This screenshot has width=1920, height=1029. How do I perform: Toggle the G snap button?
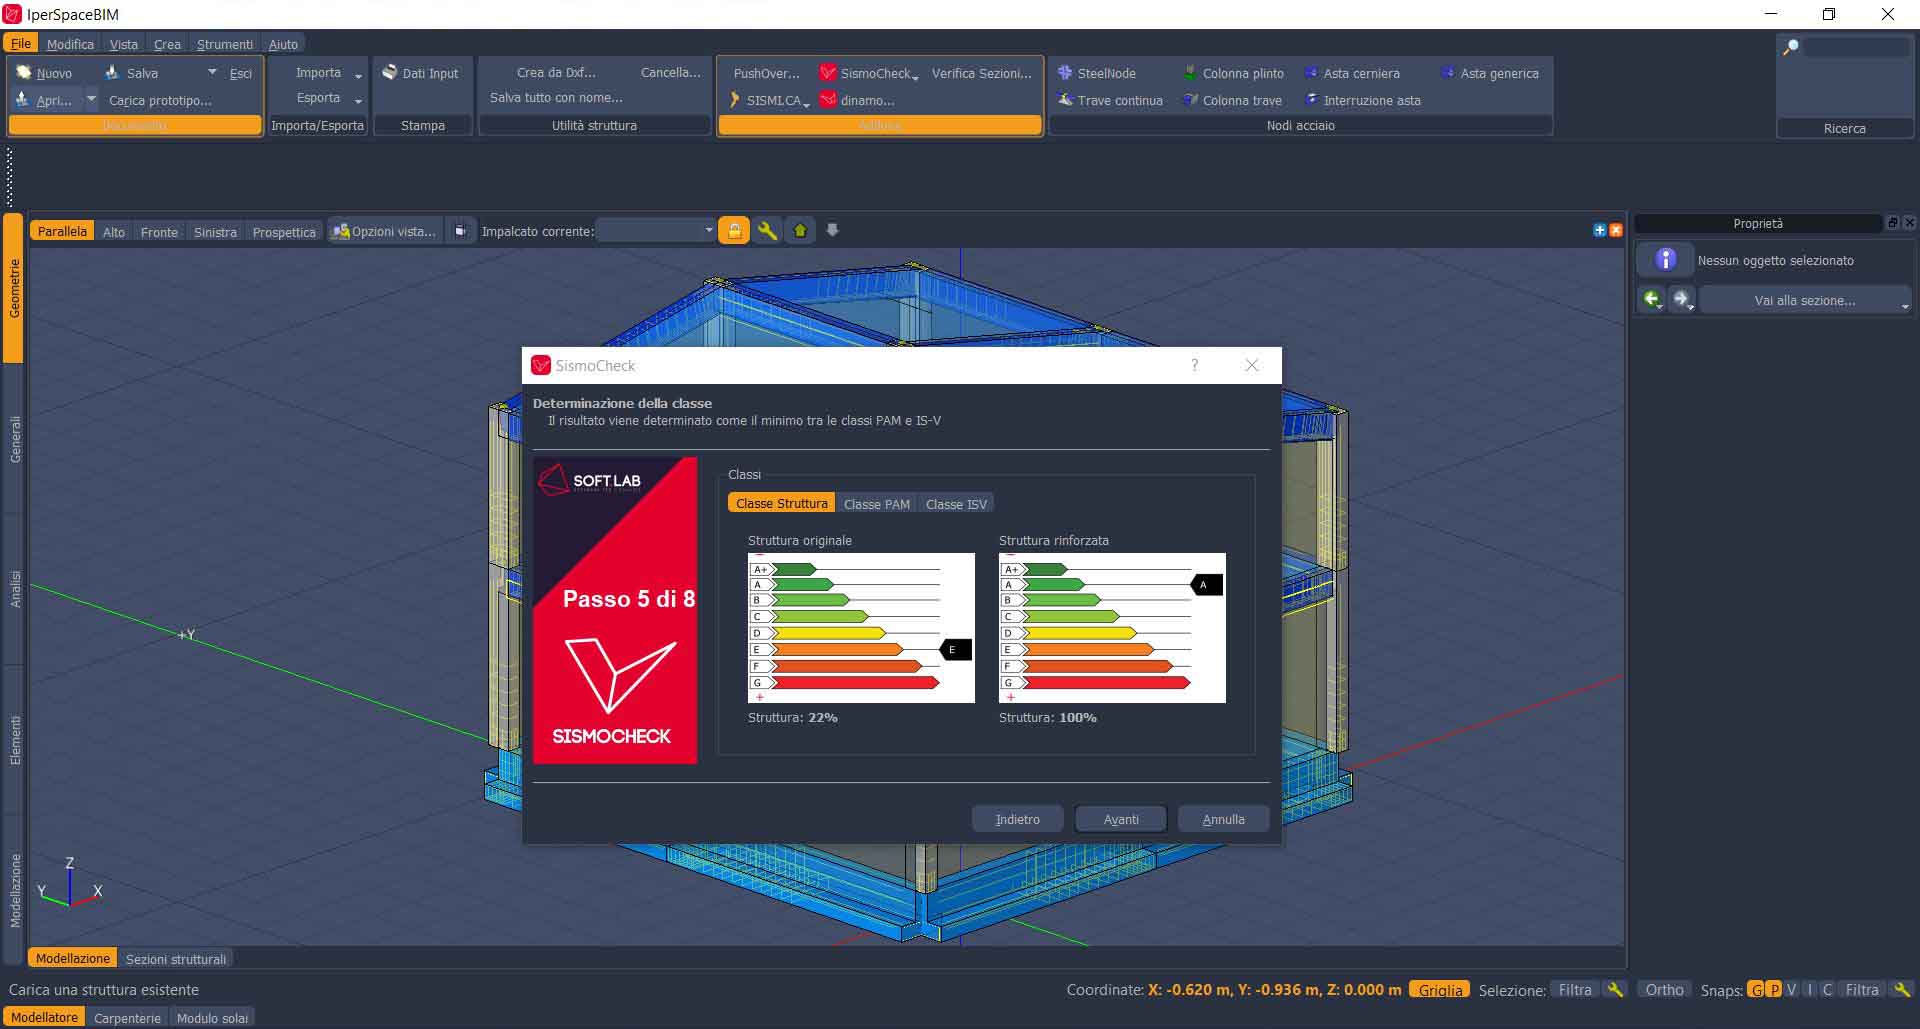coord(1756,989)
